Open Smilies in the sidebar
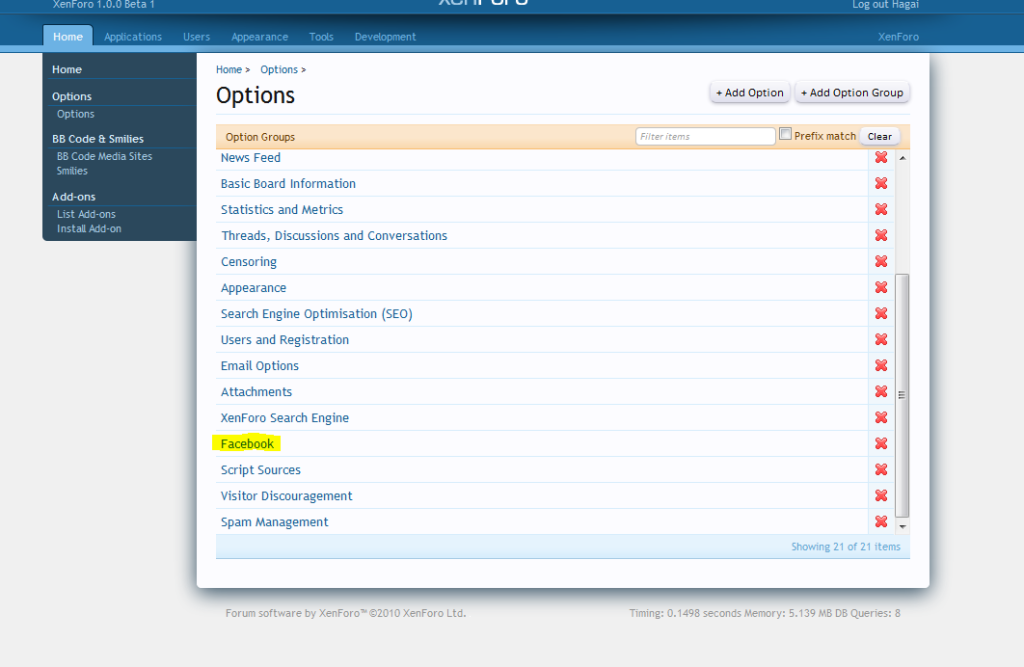 tap(72, 171)
